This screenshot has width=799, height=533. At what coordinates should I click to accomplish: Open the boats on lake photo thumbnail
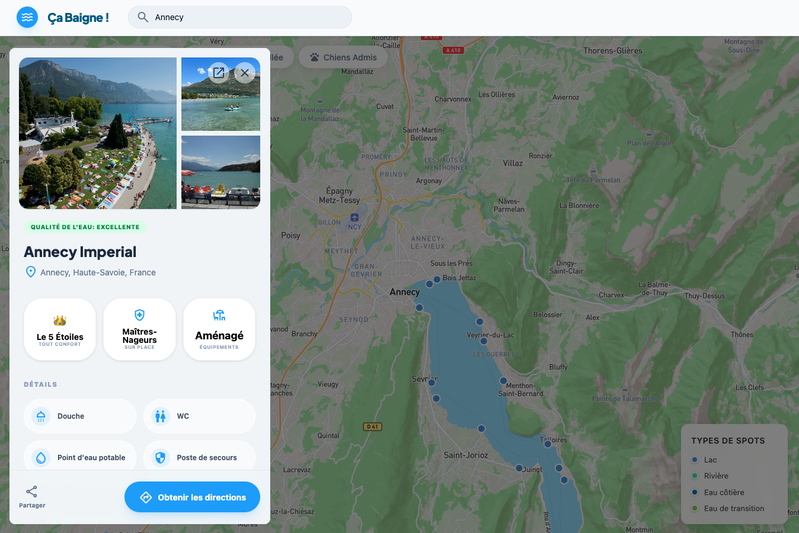click(x=221, y=172)
